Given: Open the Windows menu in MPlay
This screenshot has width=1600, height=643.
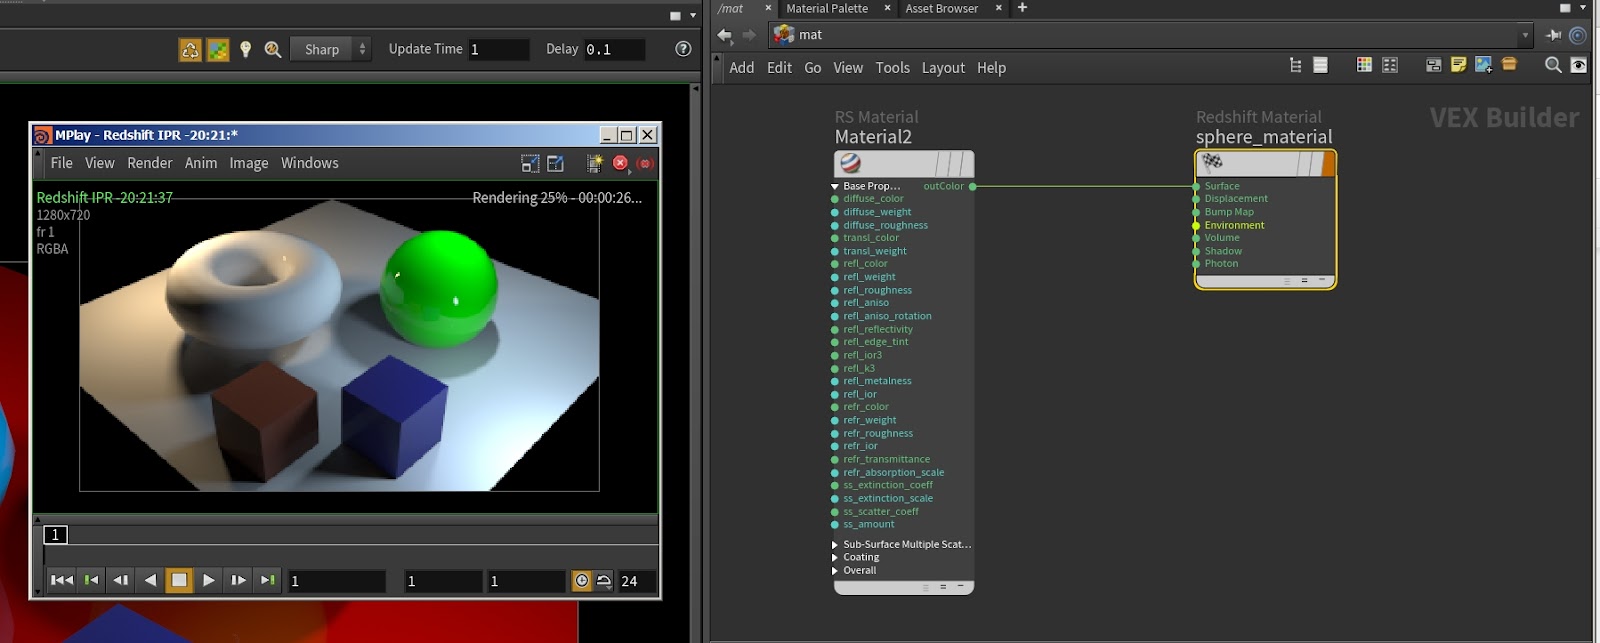Looking at the screenshot, I should coord(310,163).
